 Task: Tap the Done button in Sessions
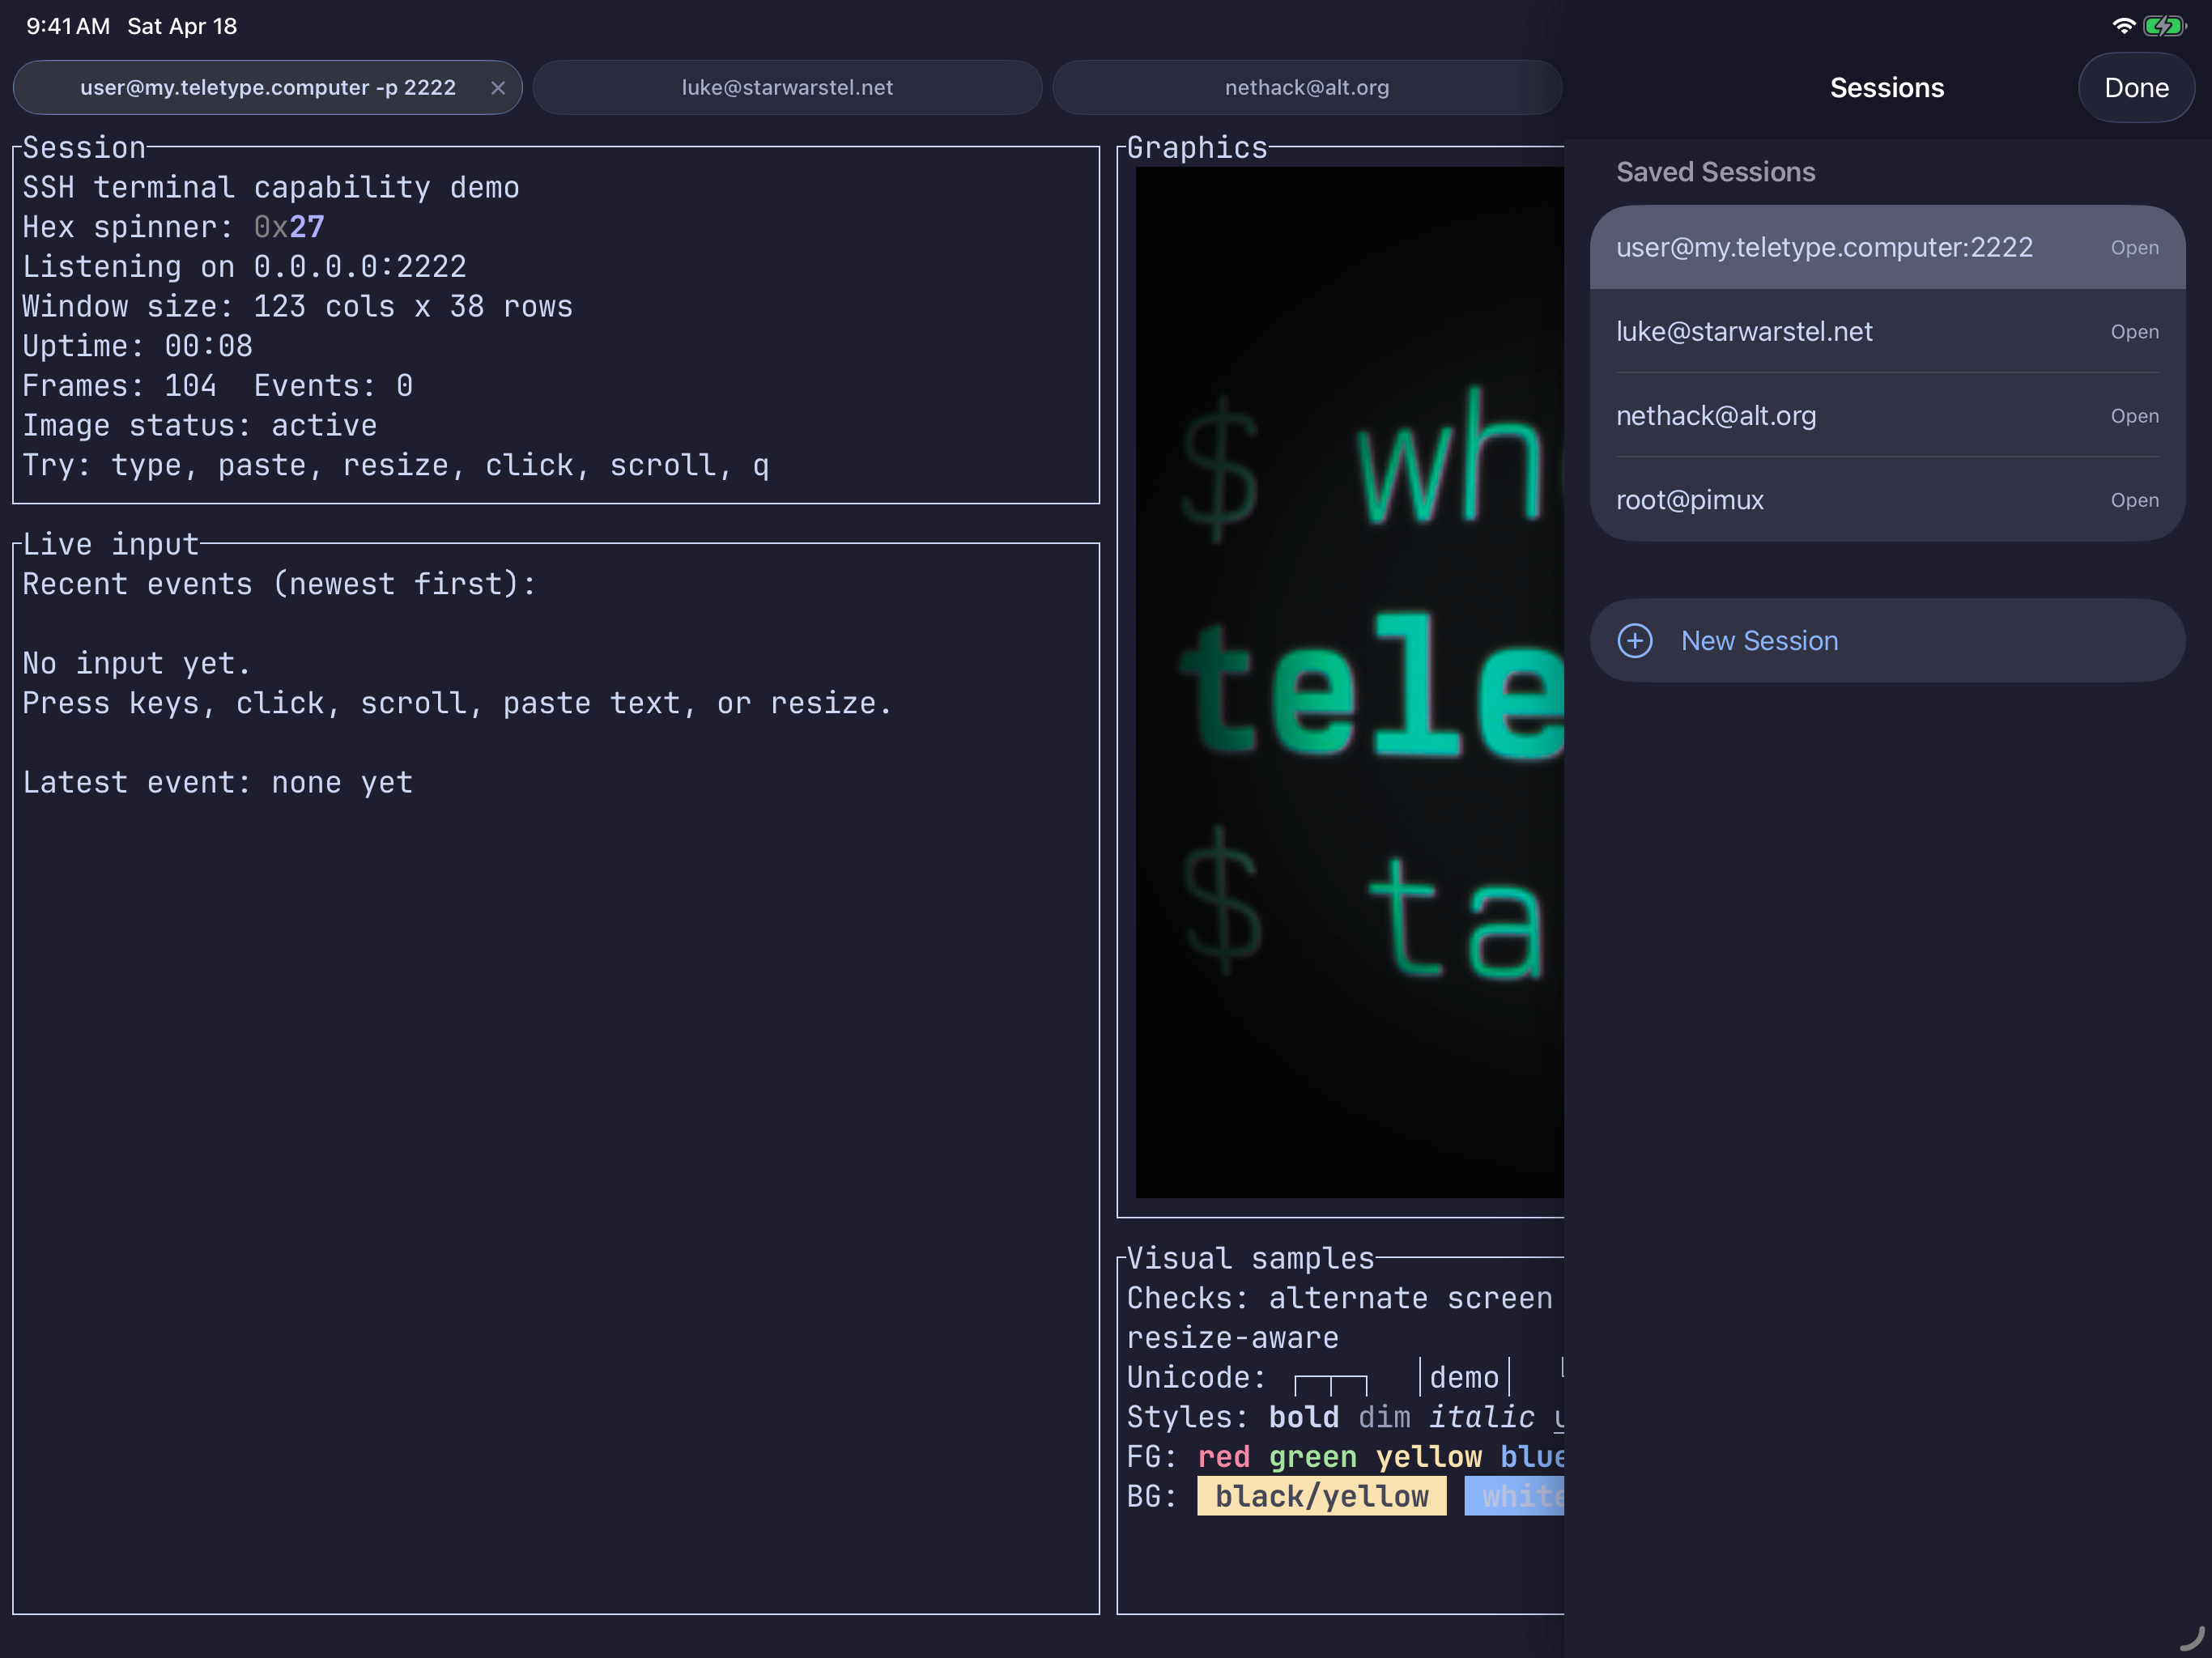2136,88
